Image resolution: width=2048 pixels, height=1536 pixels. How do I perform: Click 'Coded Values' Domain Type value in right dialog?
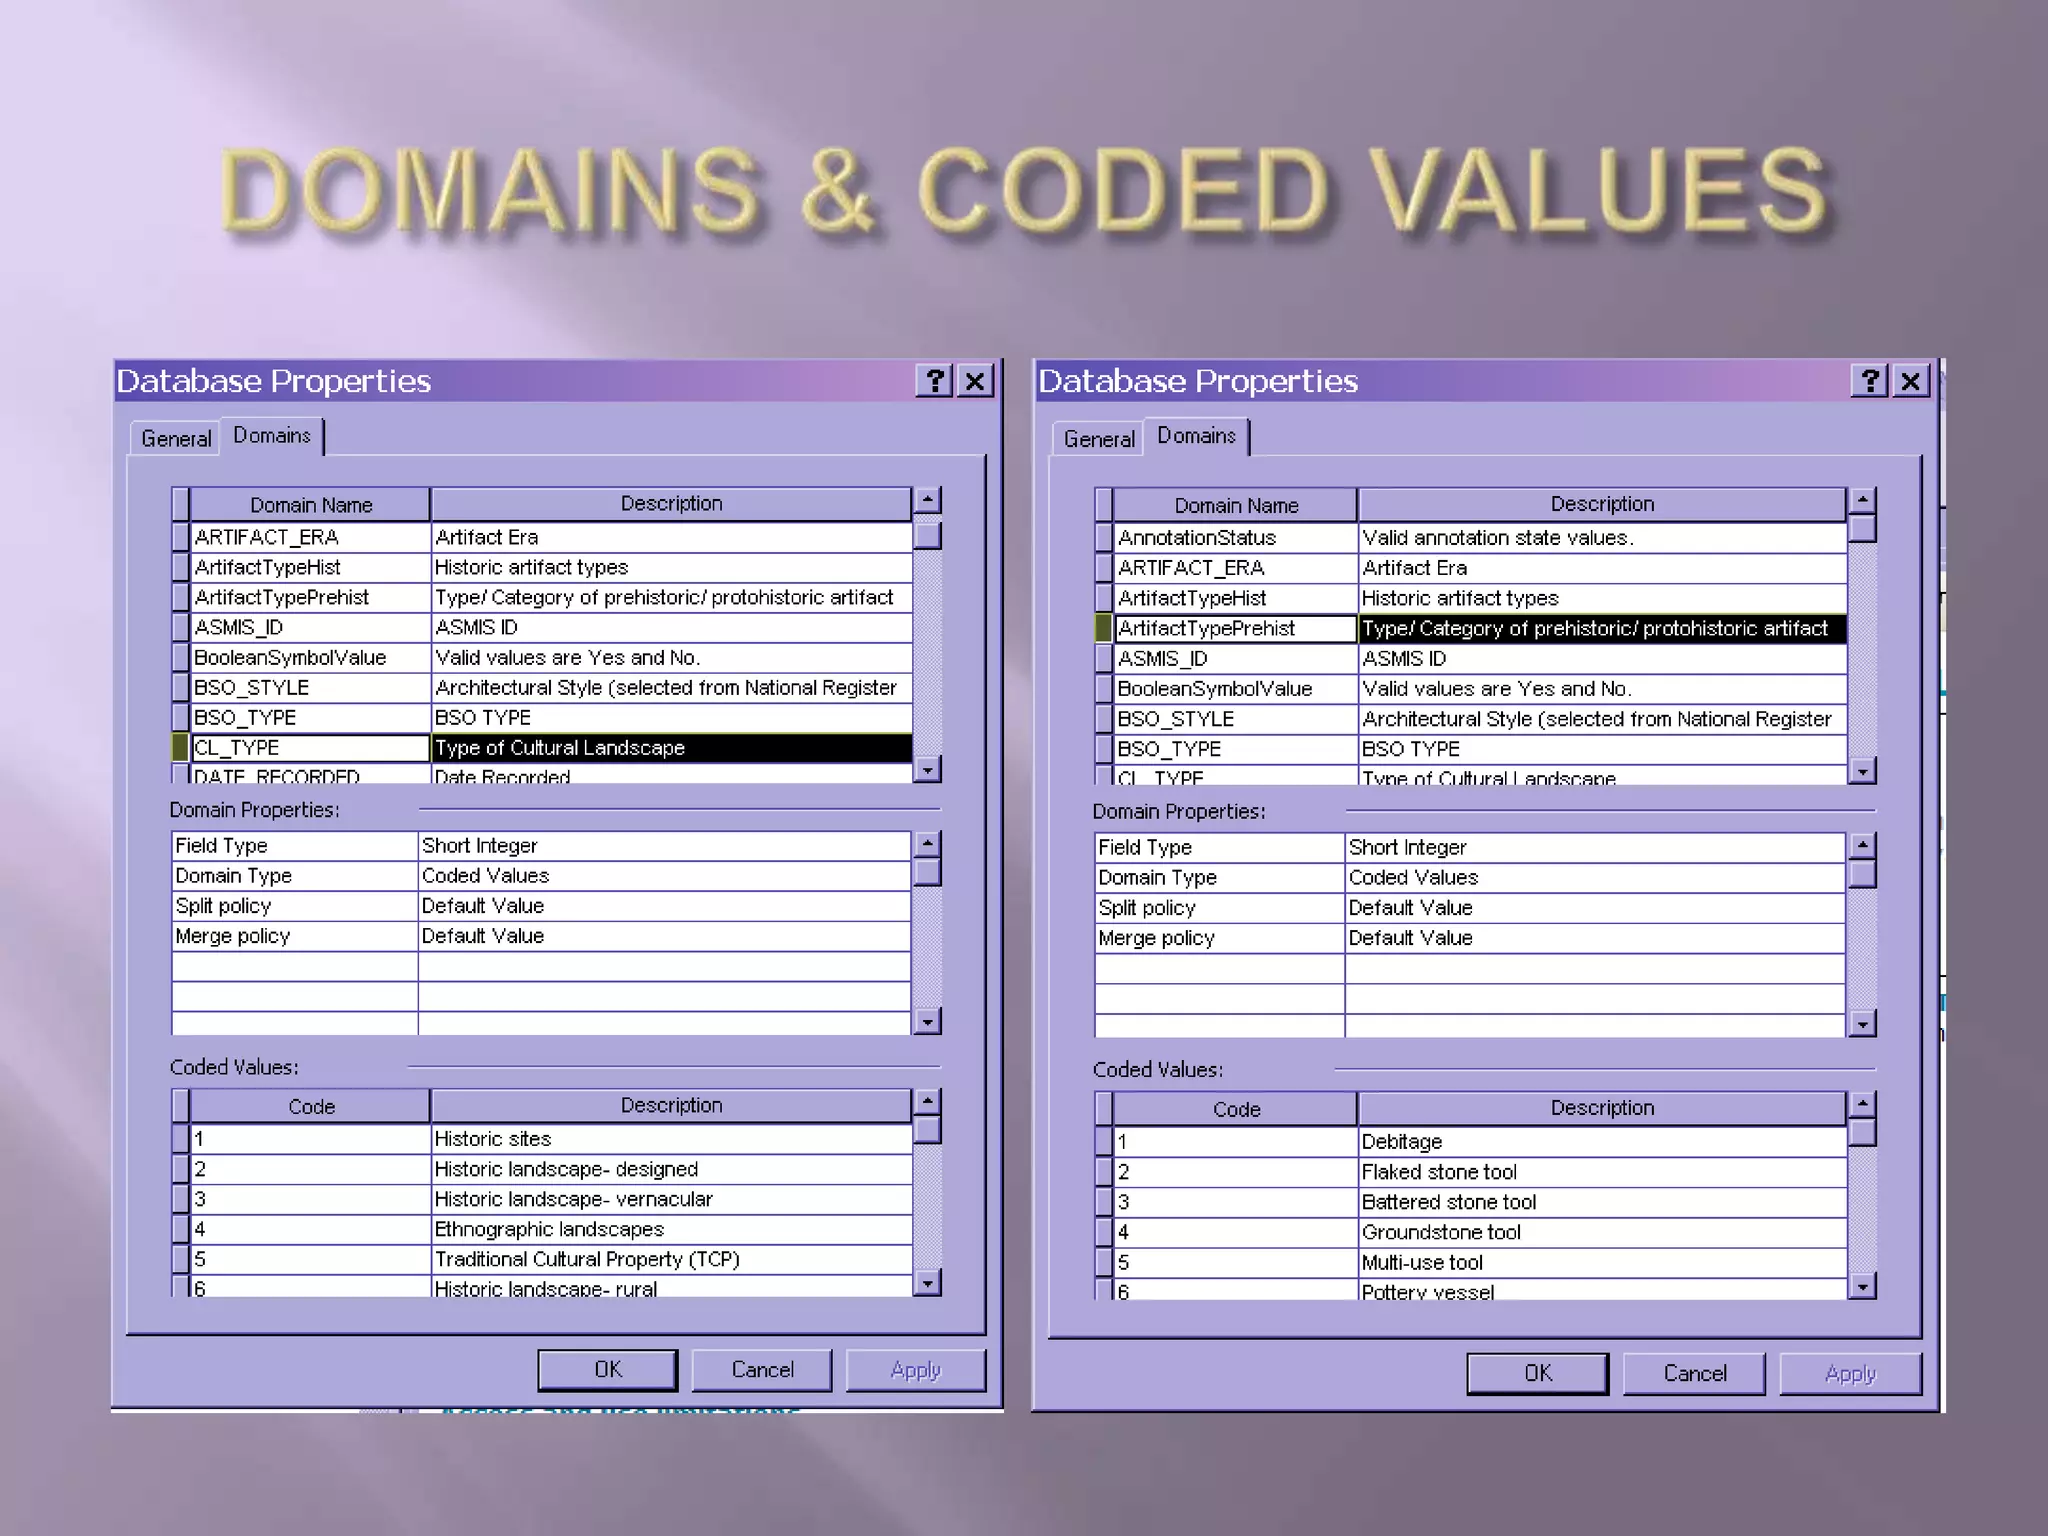1595,878
